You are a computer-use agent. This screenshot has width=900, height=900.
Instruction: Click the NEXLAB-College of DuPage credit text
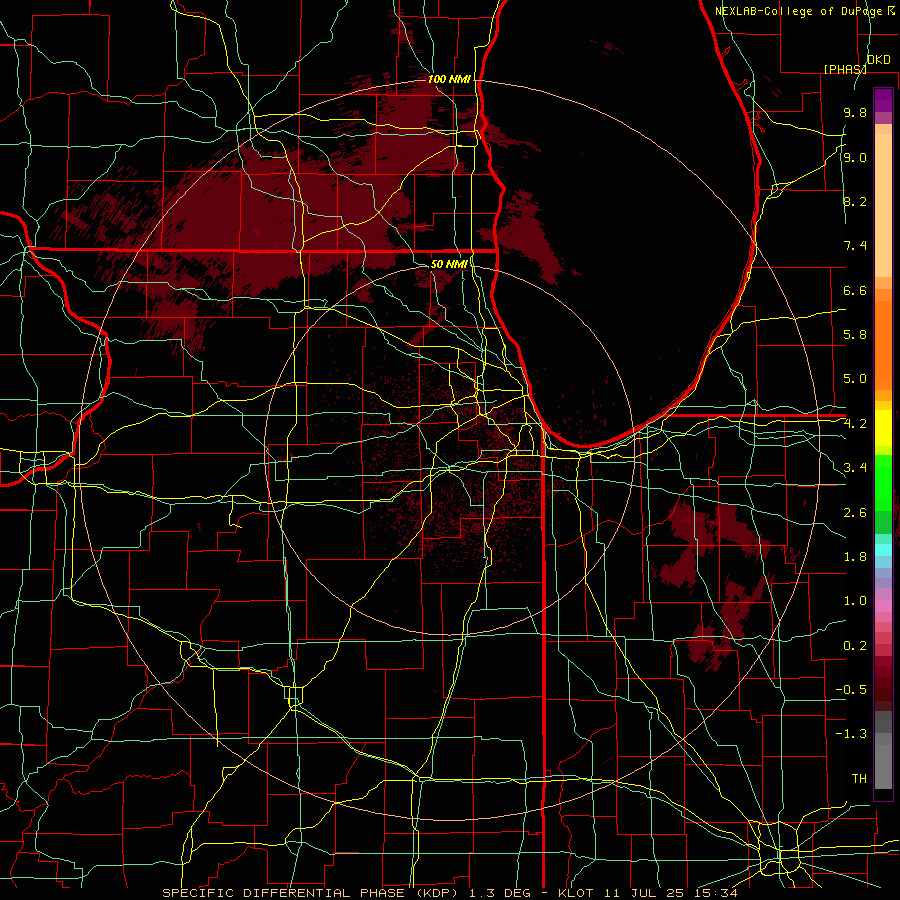800,11
